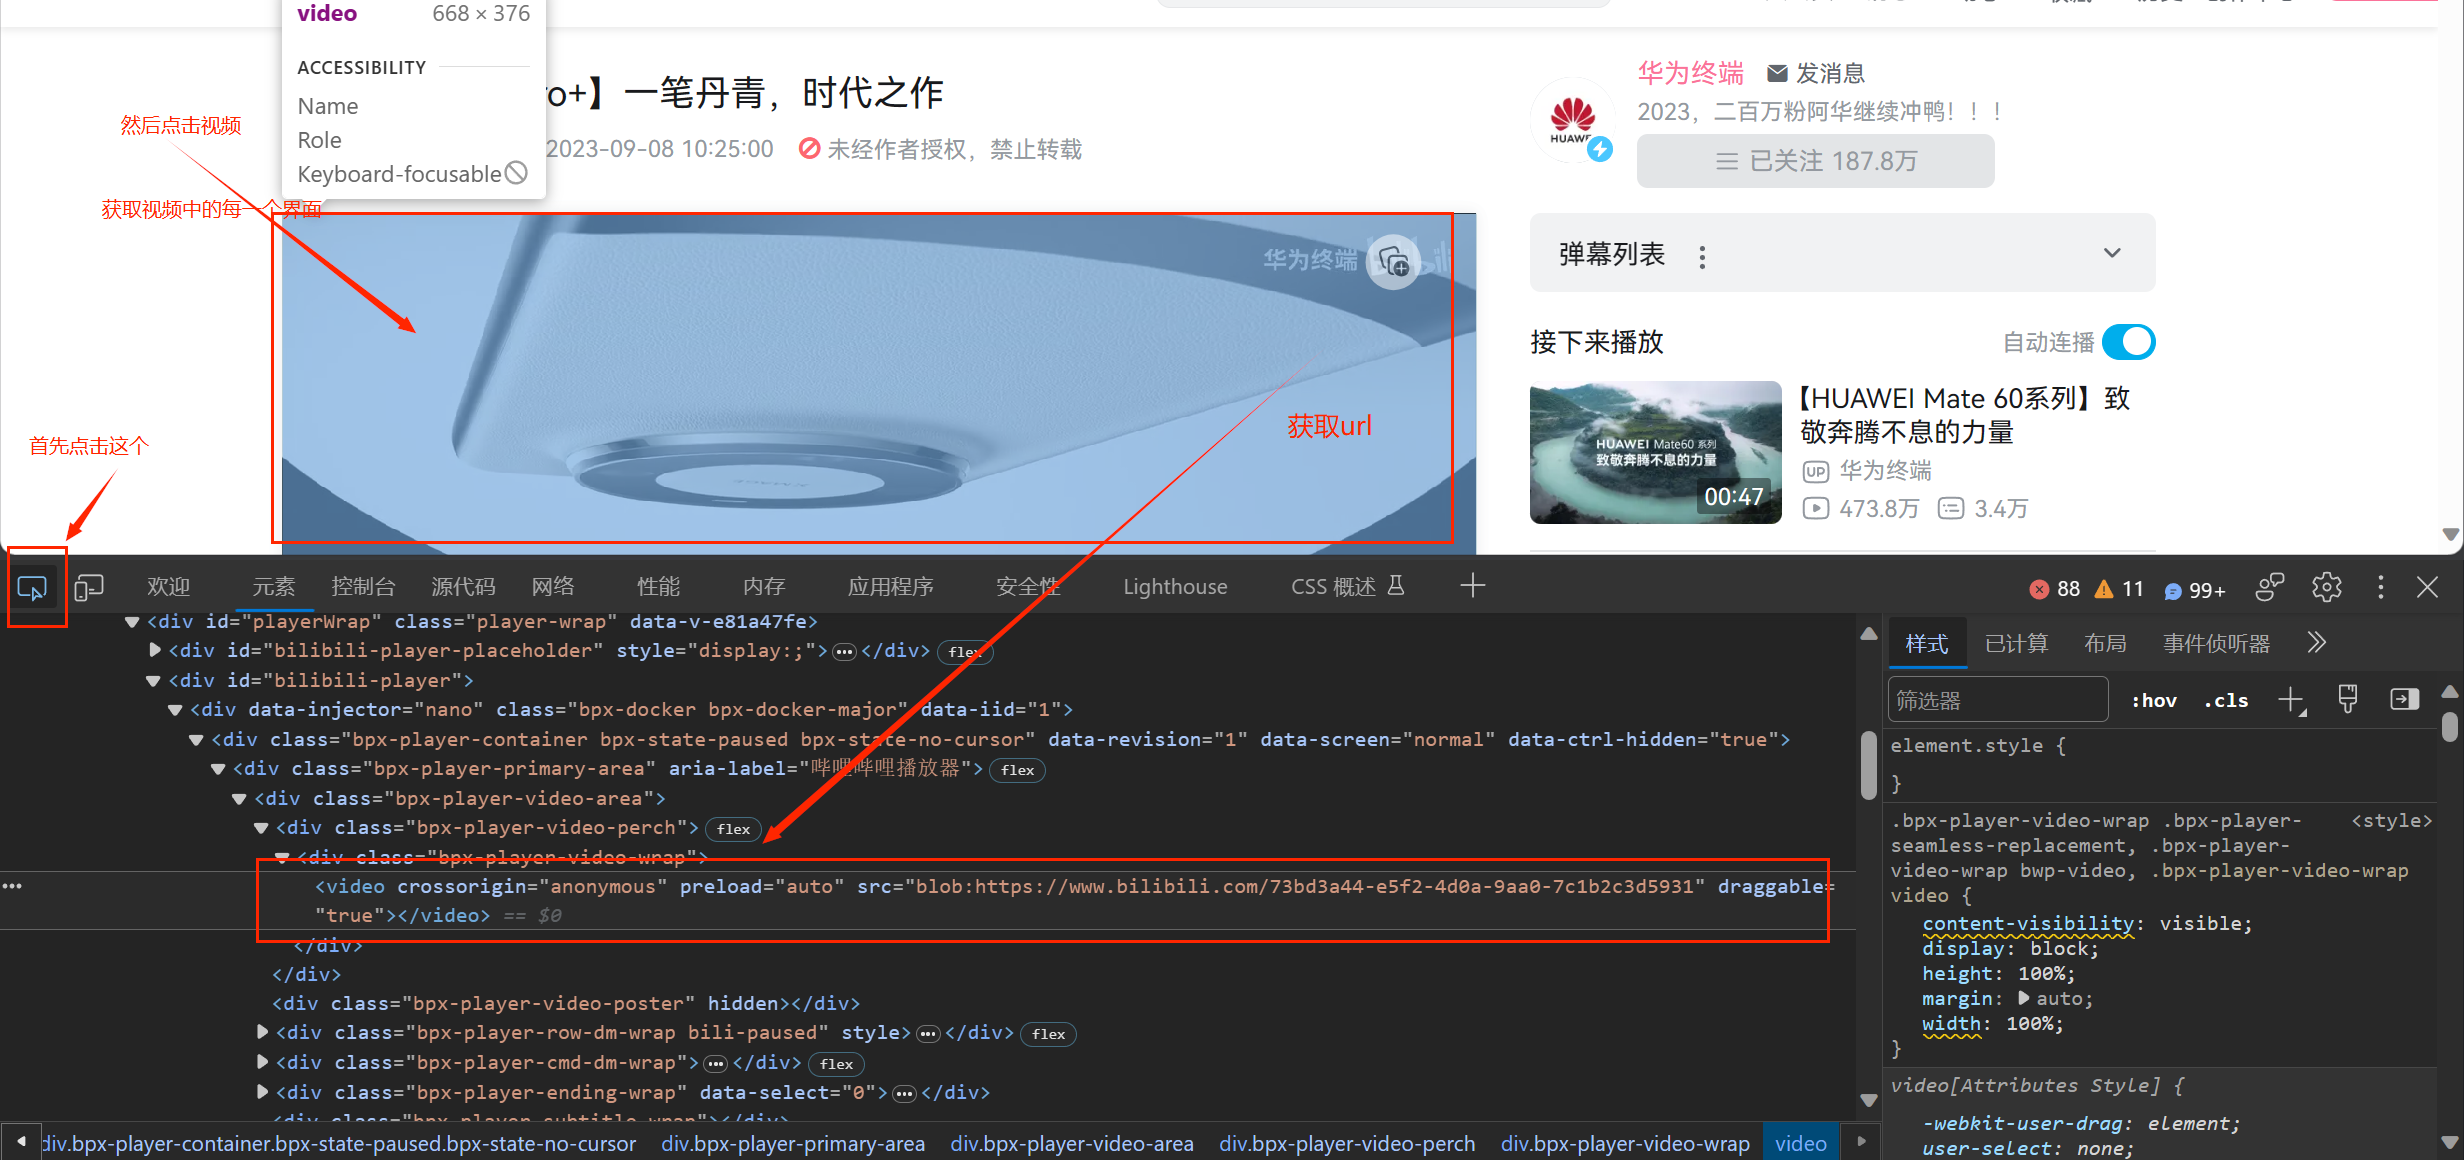Collapse bpx-docker-major div node
The height and width of the screenshot is (1160, 2464).
click(175, 710)
